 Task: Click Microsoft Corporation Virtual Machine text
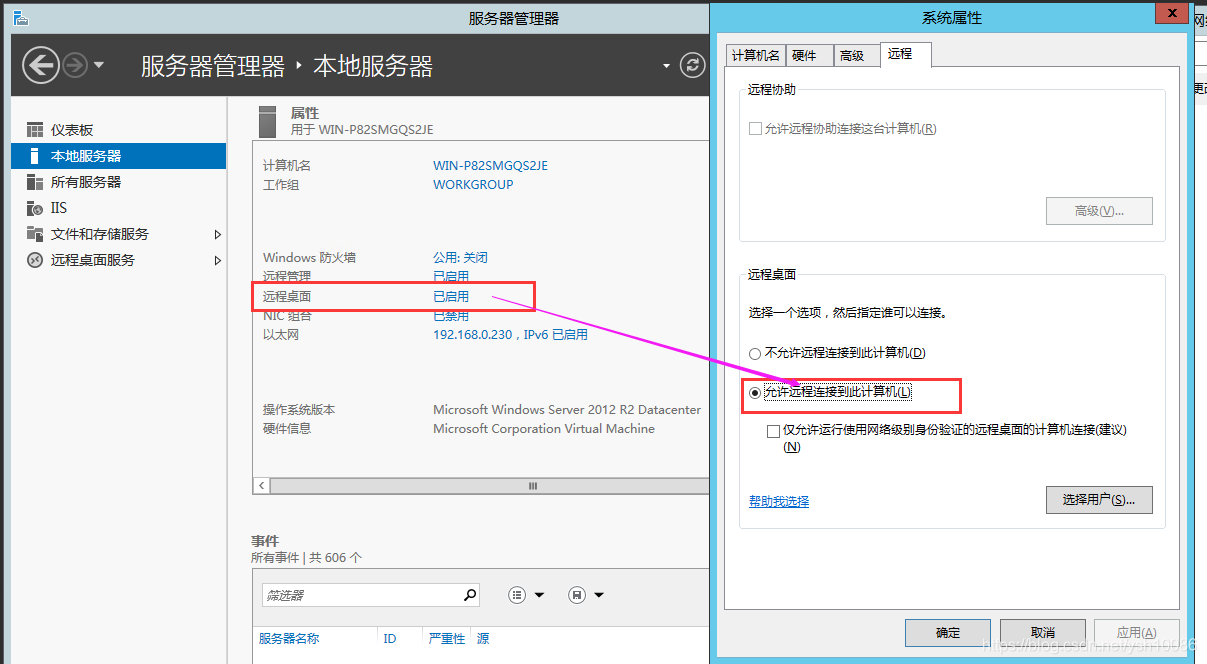[x=544, y=429]
